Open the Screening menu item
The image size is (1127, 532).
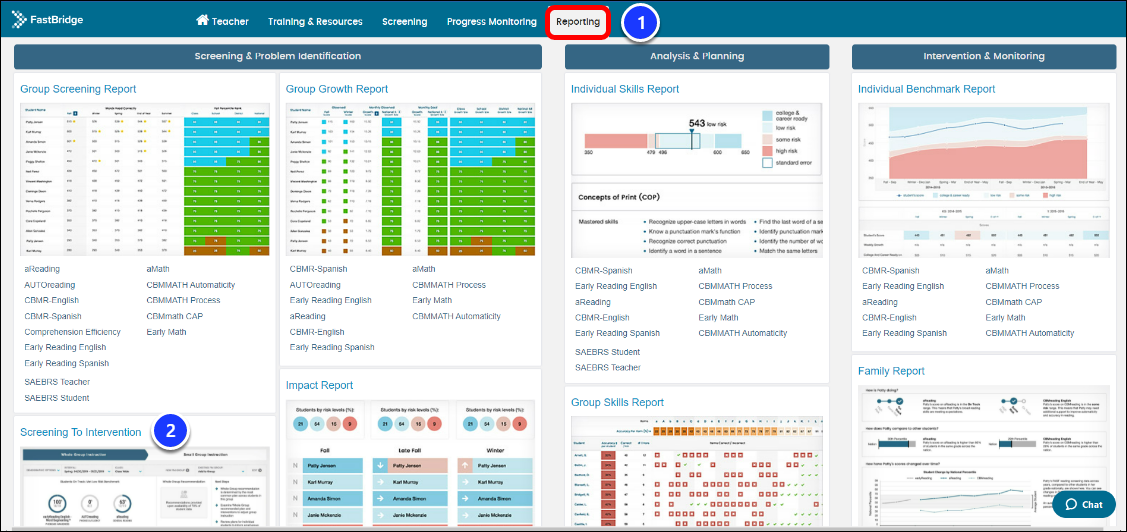404,22
